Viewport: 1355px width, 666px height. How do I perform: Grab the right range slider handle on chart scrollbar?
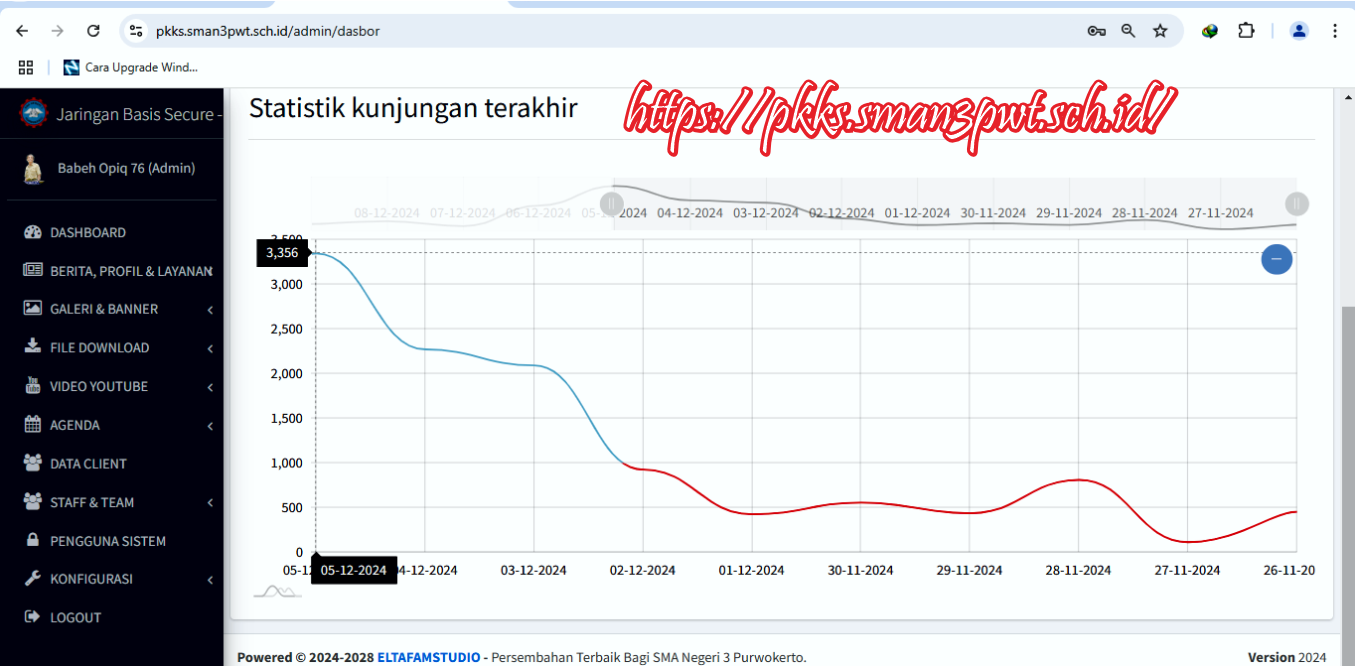pyautogui.click(x=1296, y=204)
